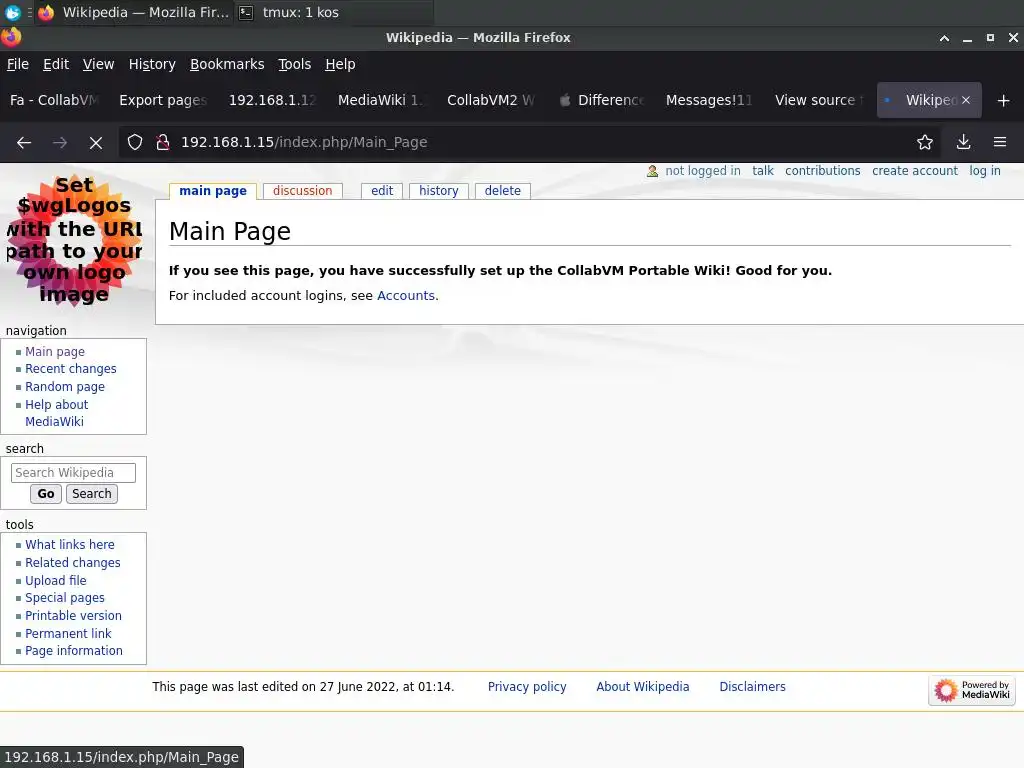This screenshot has width=1024, height=768.
Task: Go back with the browser back arrow
Action: point(24,142)
